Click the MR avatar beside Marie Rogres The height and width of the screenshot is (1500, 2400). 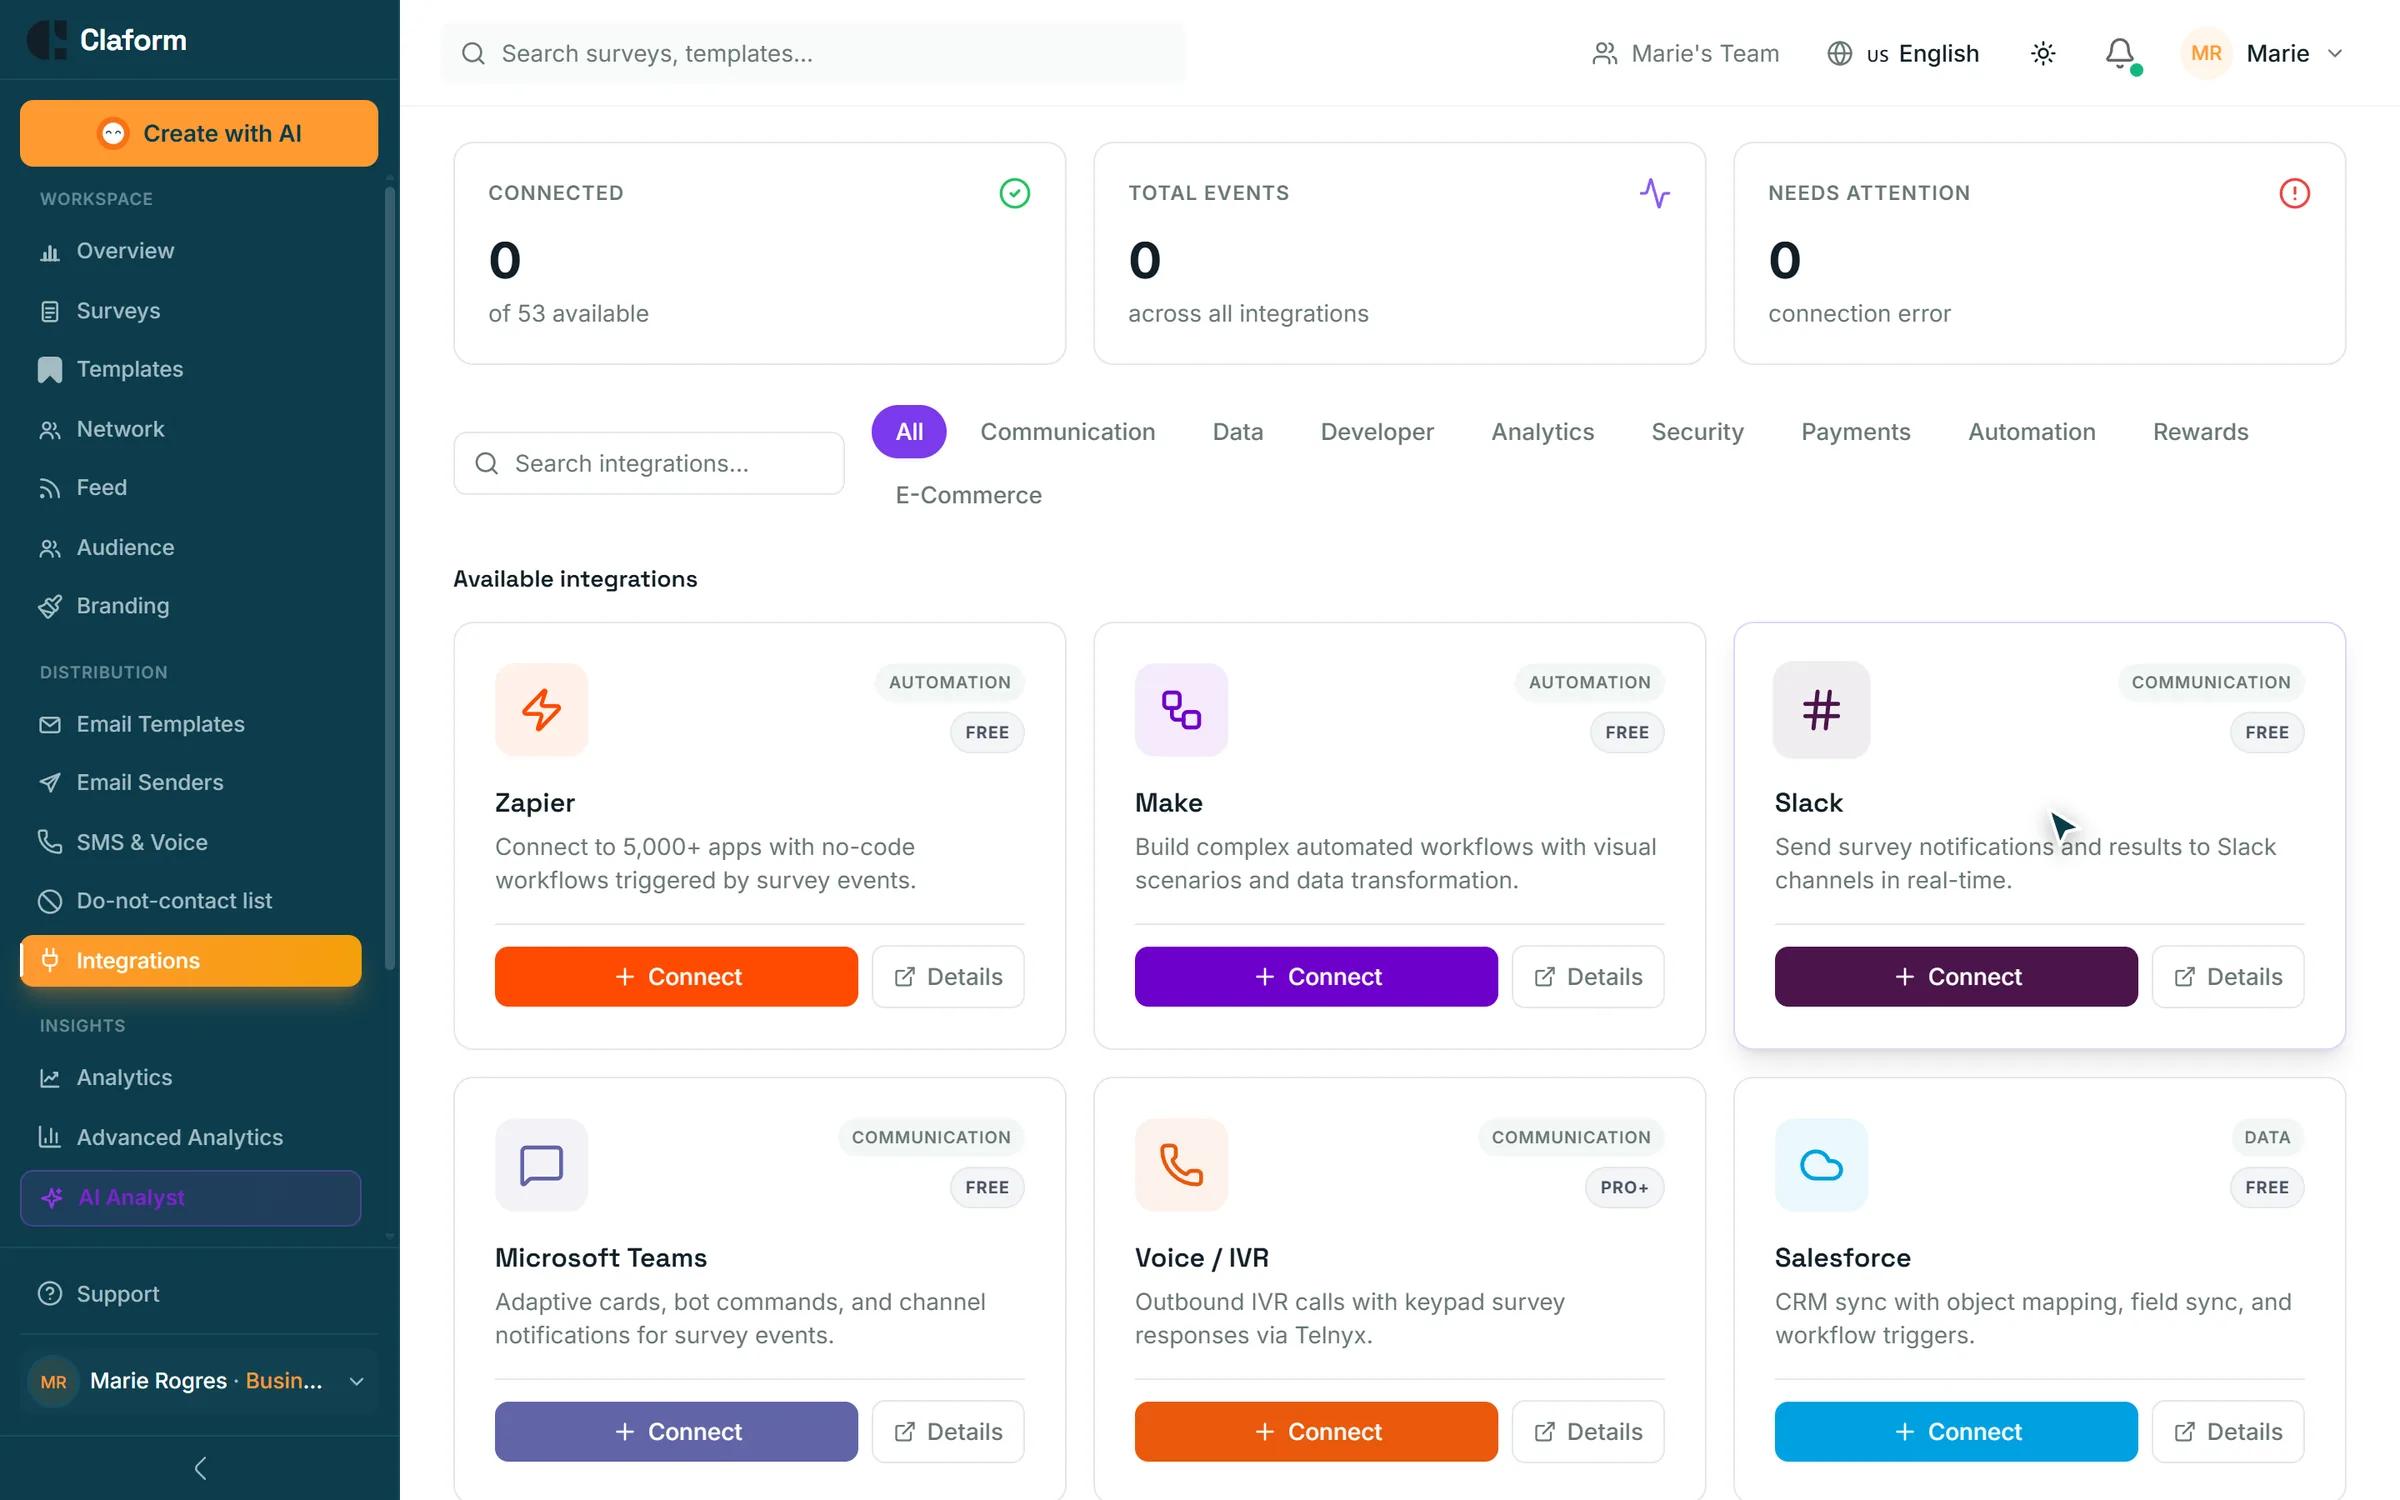pos(53,1381)
